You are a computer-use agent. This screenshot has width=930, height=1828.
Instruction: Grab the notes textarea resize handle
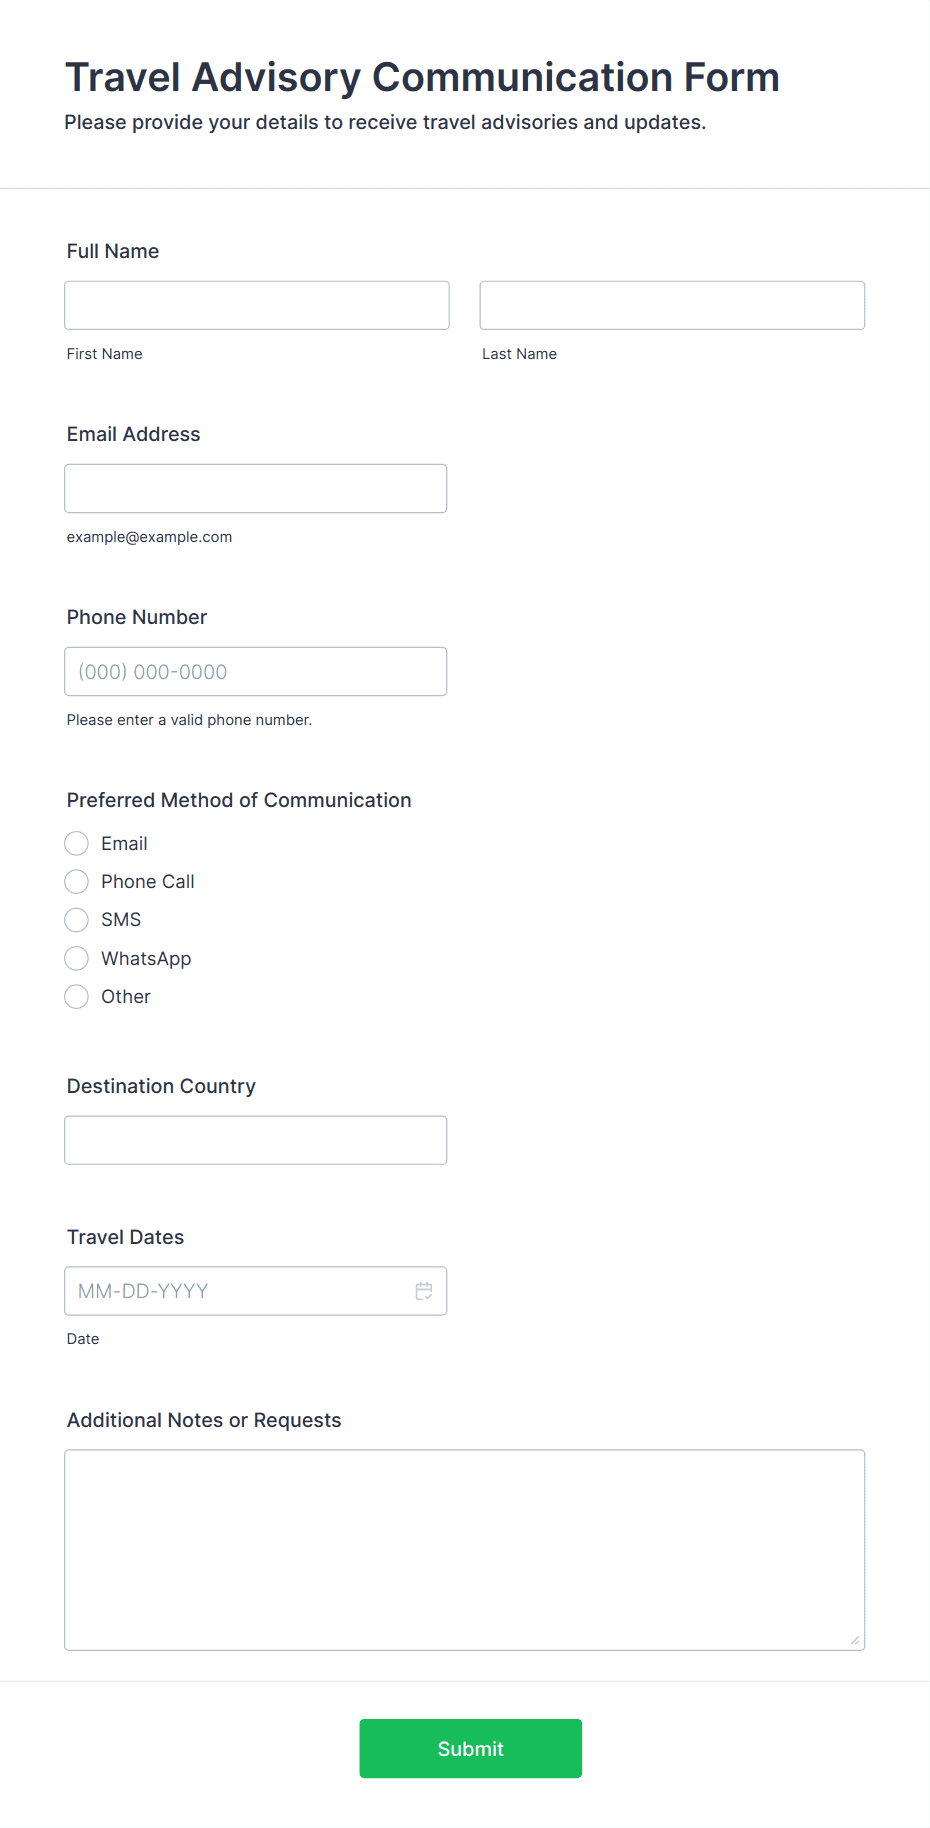[x=855, y=1640]
